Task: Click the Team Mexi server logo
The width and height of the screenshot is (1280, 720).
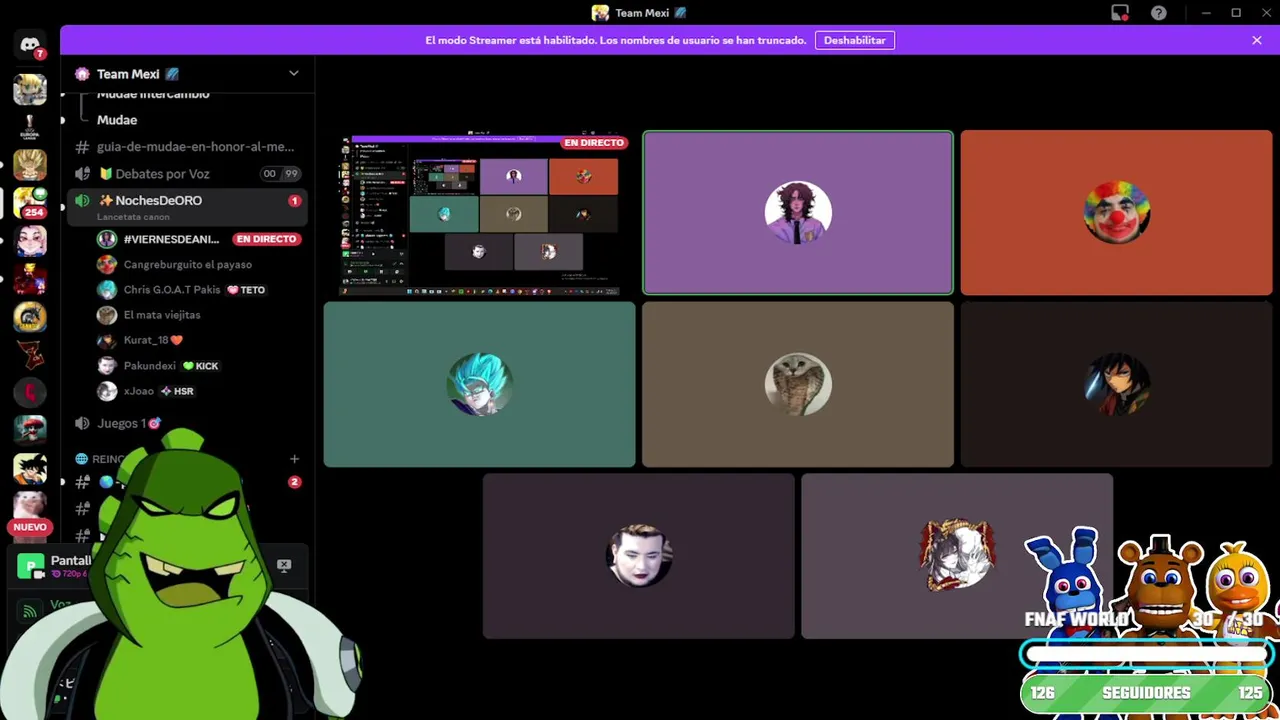Action: click(82, 74)
